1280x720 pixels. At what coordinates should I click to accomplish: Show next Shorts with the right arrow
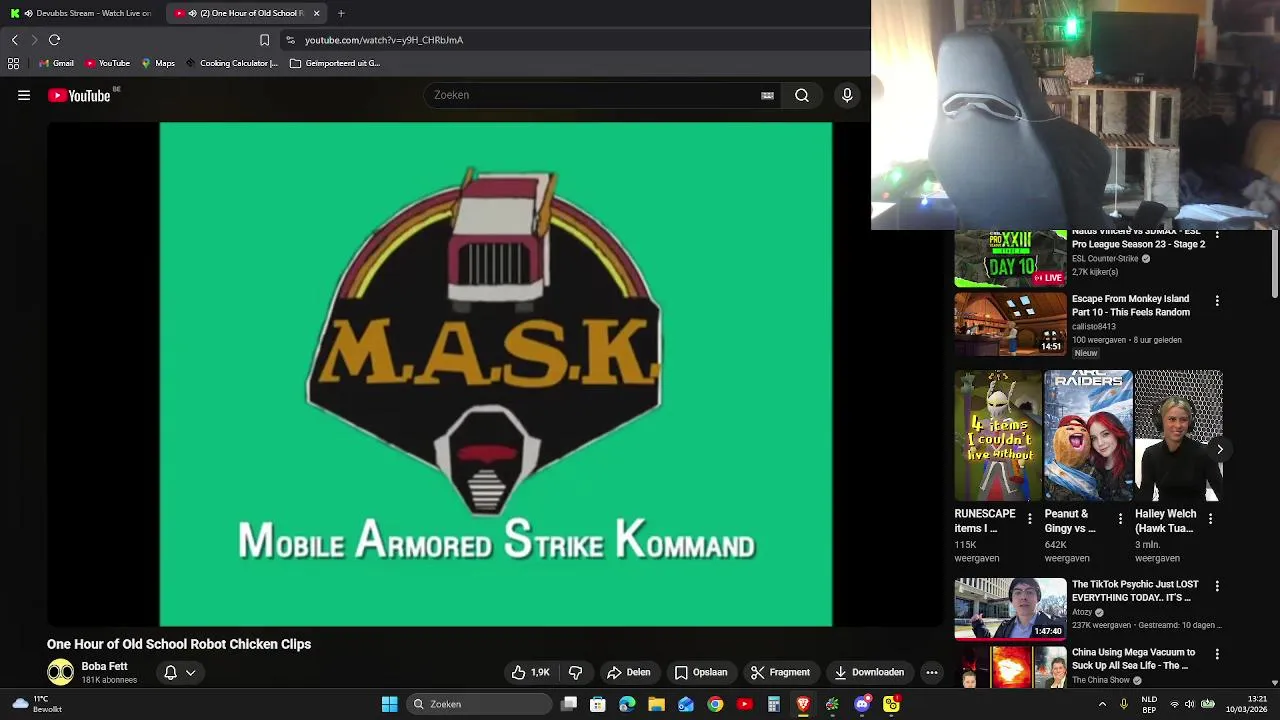point(1220,449)
